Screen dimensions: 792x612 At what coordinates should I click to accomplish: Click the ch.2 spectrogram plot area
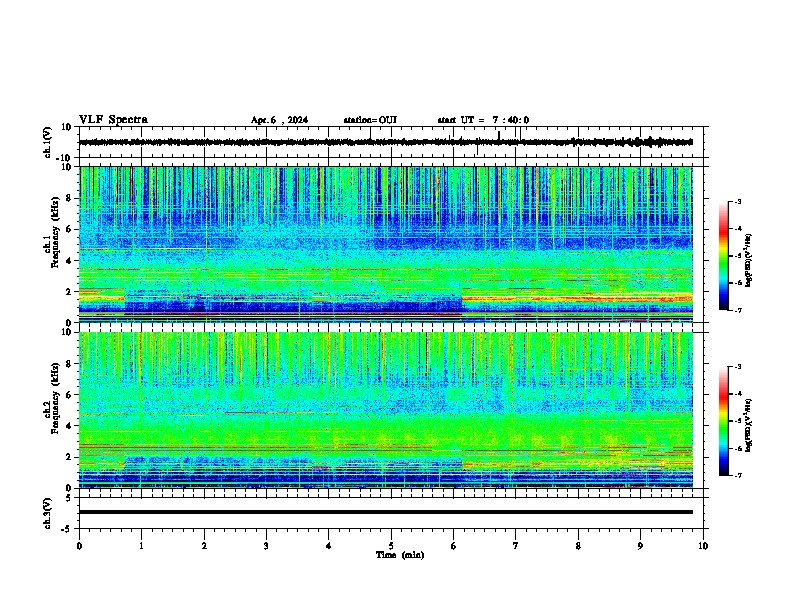point(386,410)
